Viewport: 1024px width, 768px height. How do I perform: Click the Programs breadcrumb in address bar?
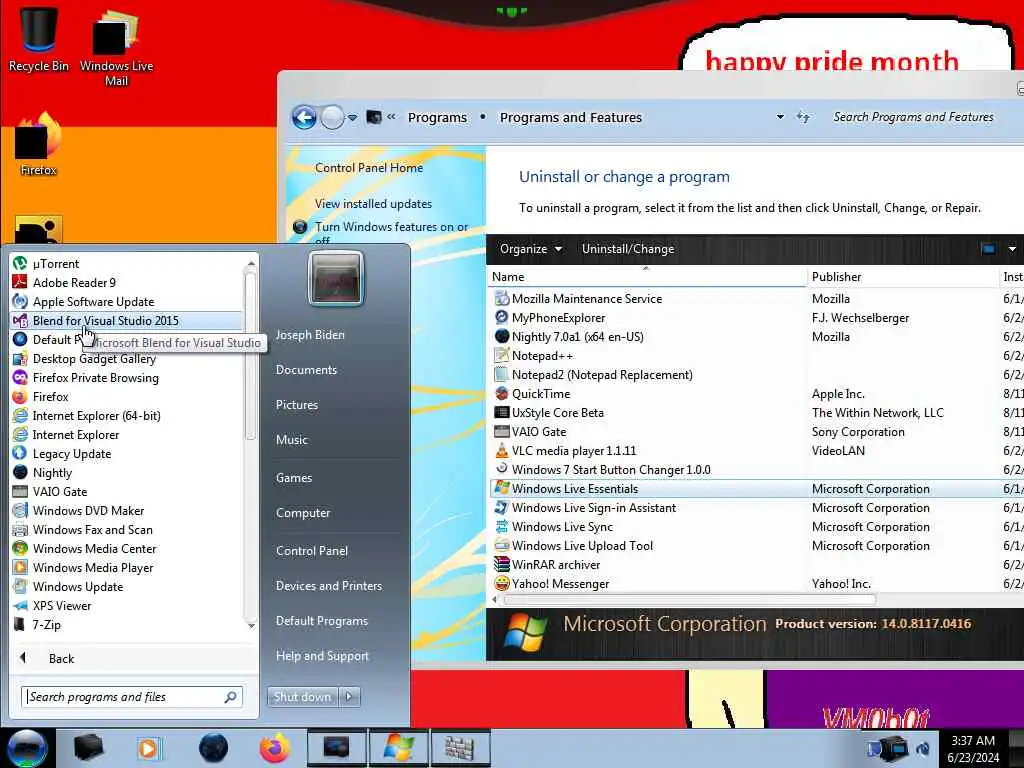point(438,118)
